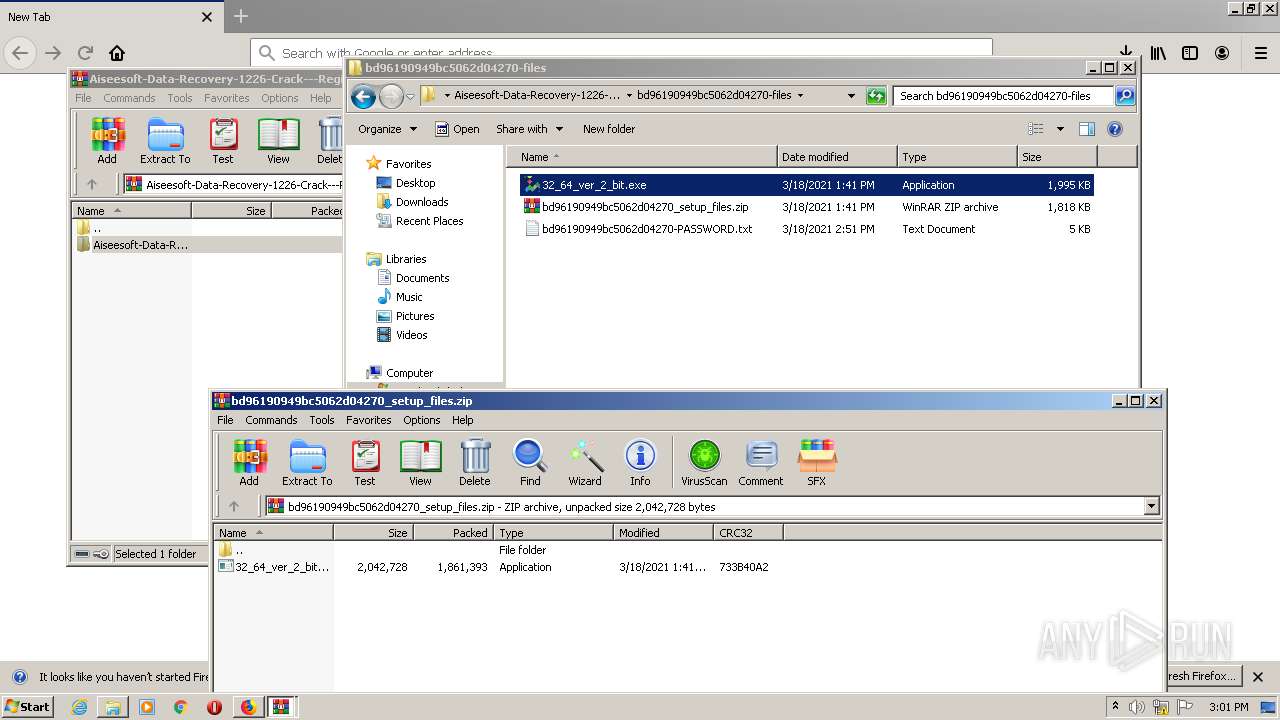
Task: Click Extract To in Aiseesoft WinRAR window
Action: coord(165,141)
